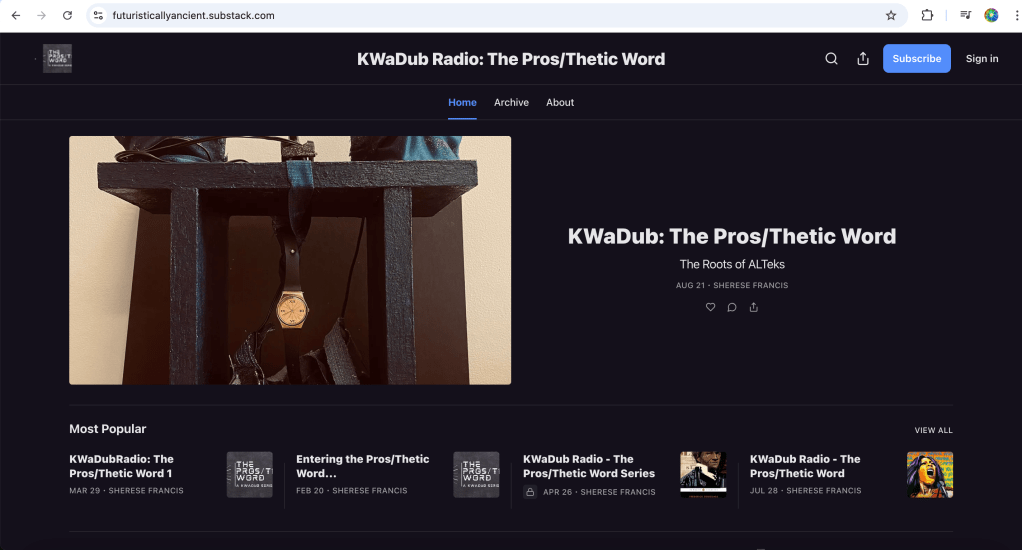Reload the page
This screenshot has height=550, width=1022.
[x=67, y=16]
